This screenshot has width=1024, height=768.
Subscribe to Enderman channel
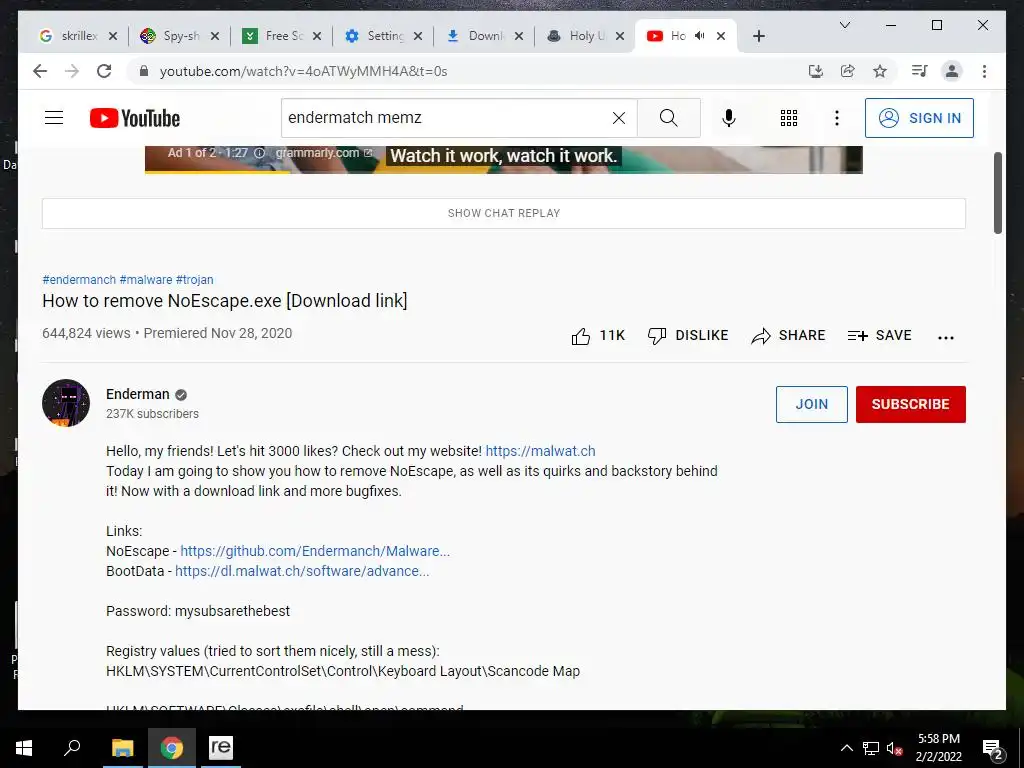[x=910, y=404]
